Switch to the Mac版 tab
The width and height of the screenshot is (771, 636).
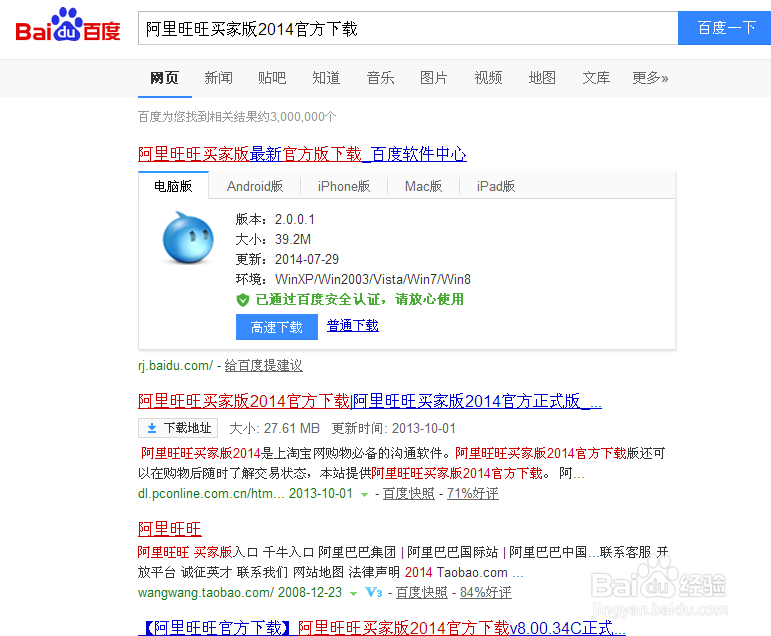coord(423,186)
